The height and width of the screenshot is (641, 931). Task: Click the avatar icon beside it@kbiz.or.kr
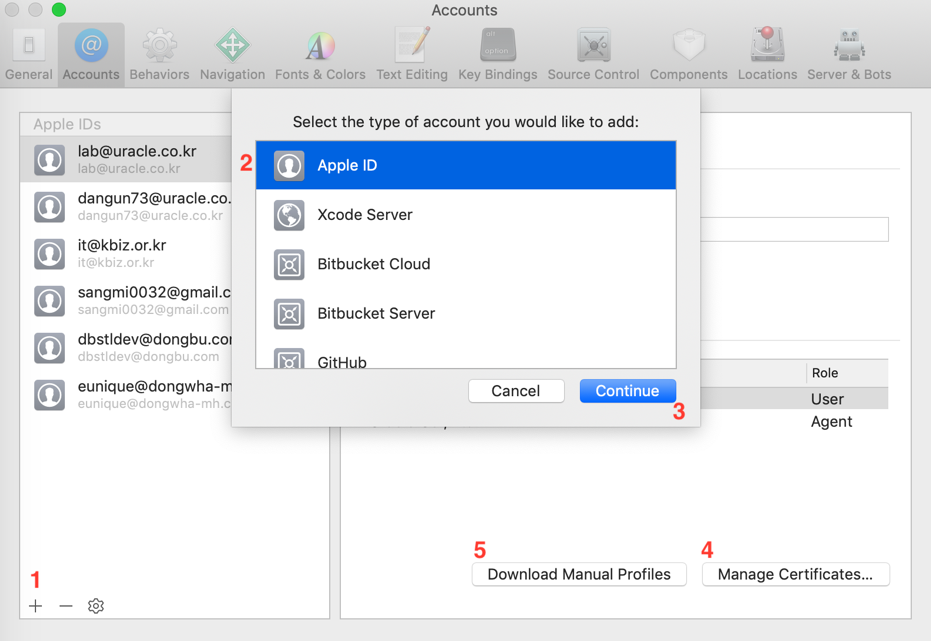[x=49, y=254]
